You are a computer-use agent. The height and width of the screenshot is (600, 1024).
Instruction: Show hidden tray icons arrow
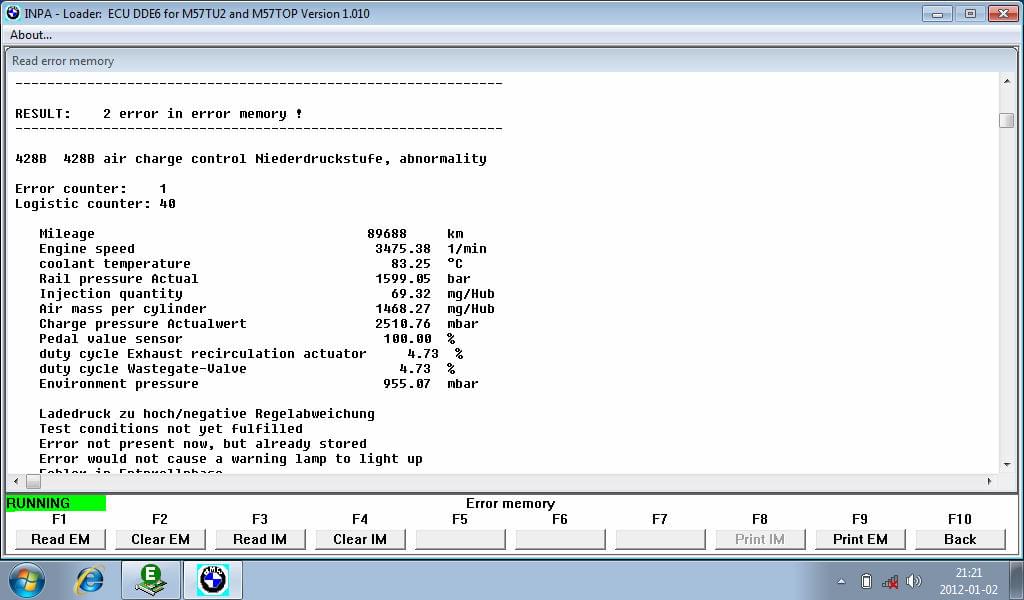pyautogui.click(x=841, y=581)
